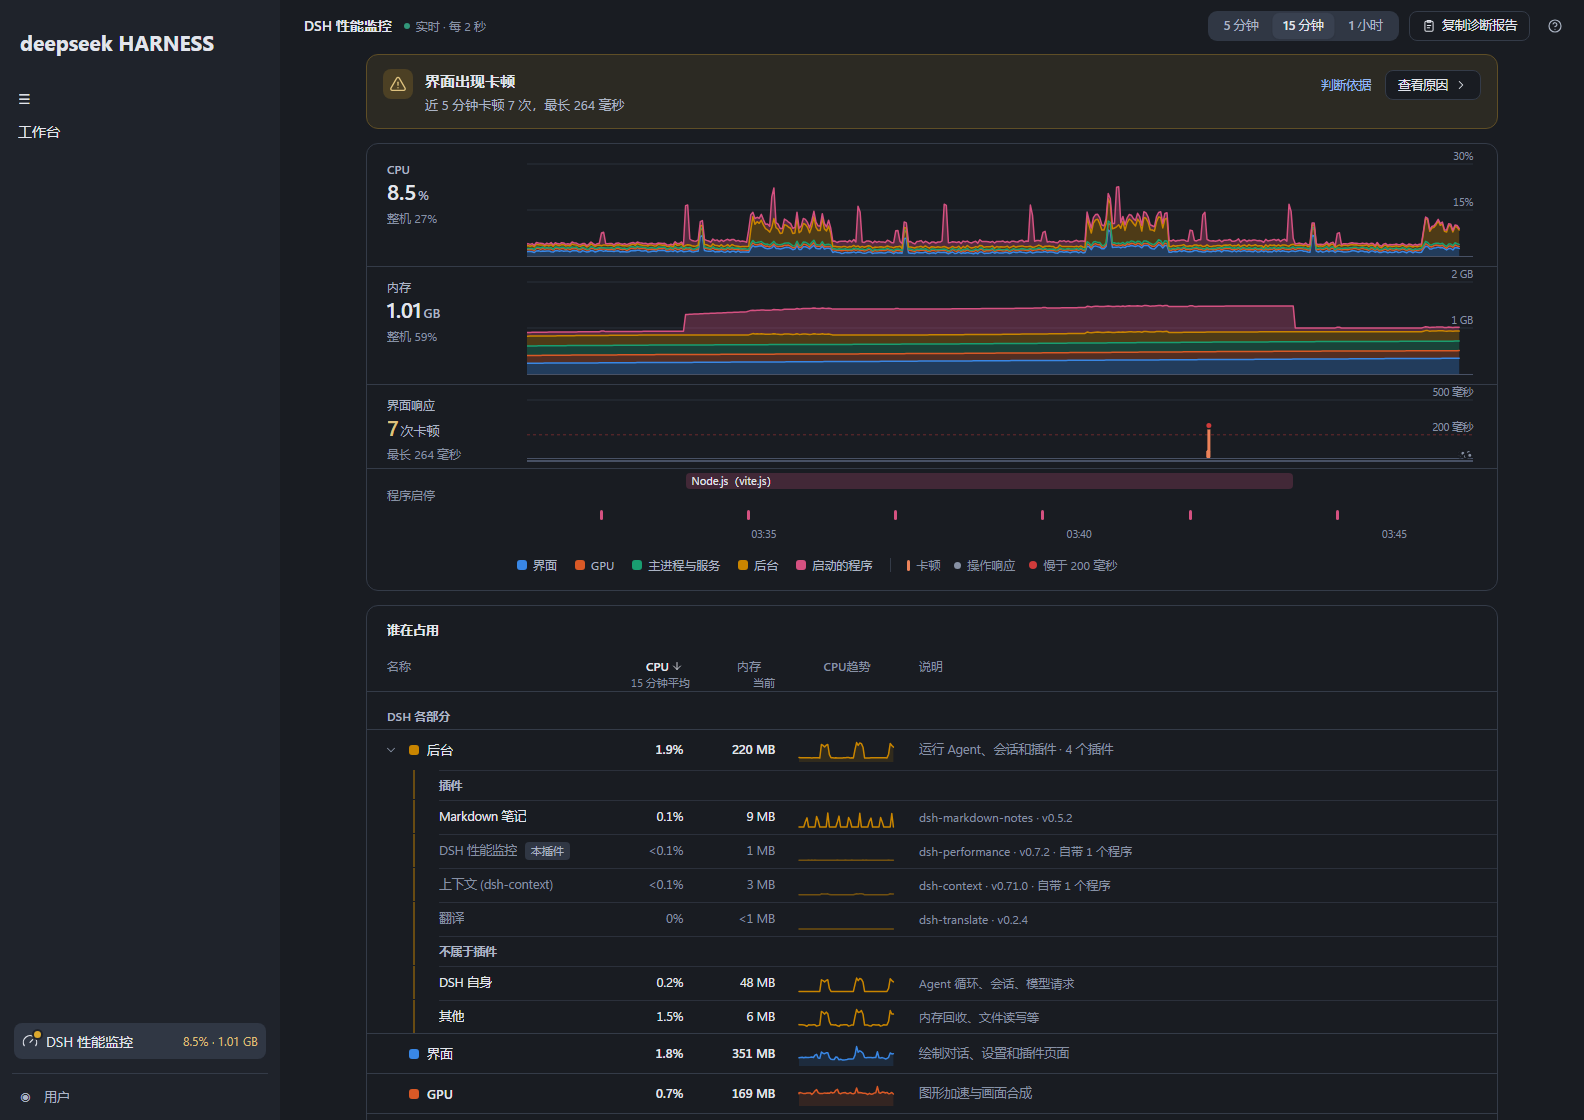Select the 15 分钟 time range

pyautogui.click(x=1303, y=26)
